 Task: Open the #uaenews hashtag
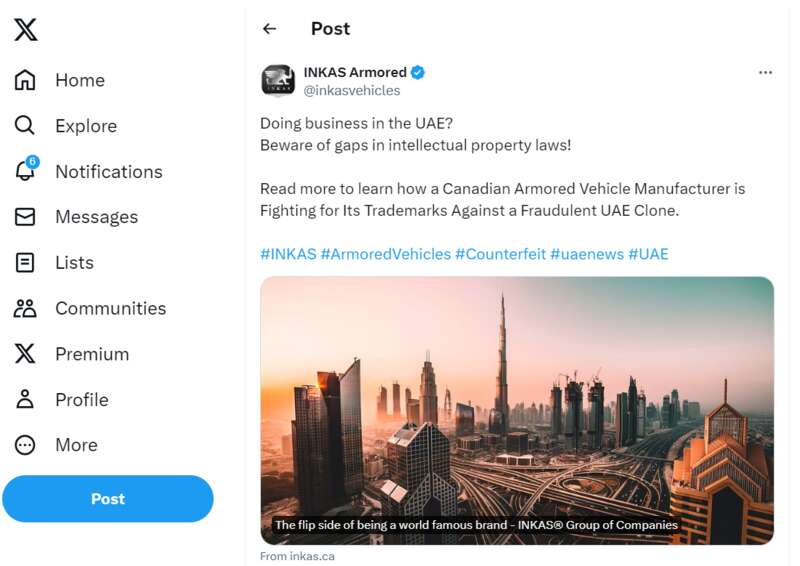[586, 254]
